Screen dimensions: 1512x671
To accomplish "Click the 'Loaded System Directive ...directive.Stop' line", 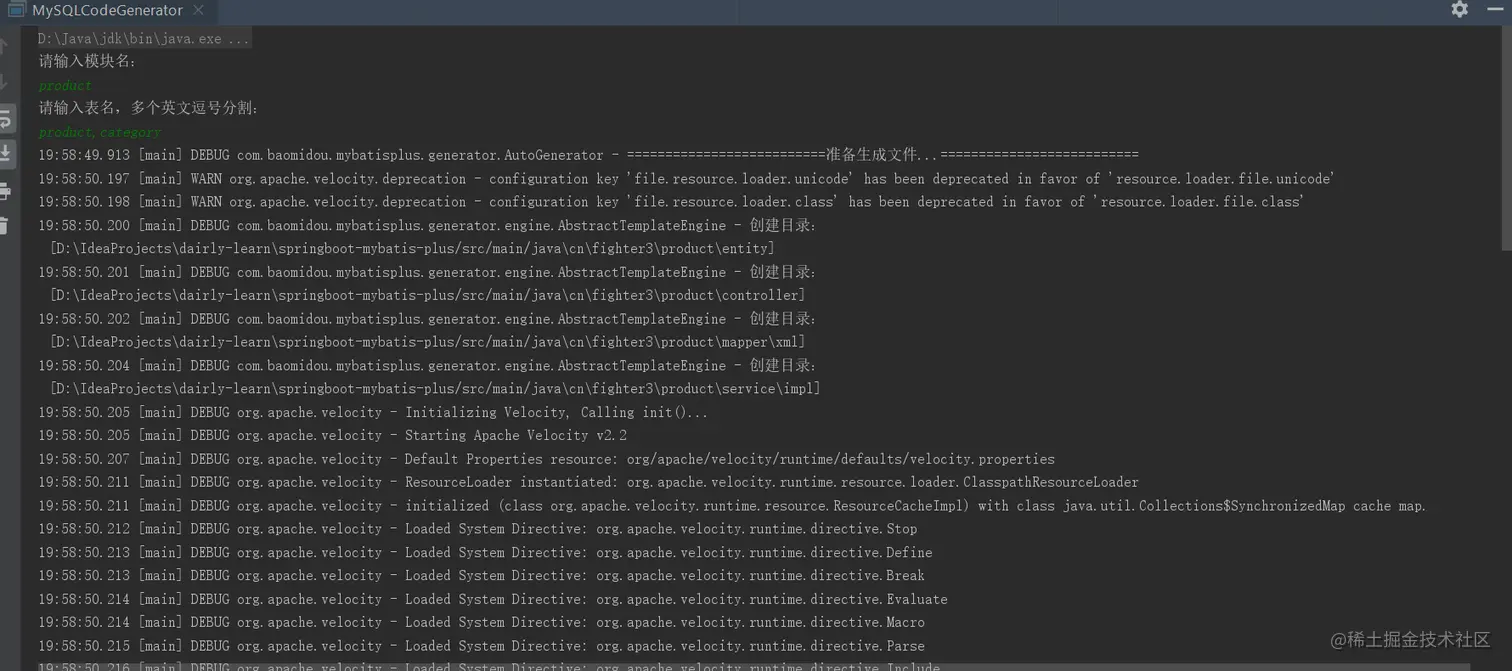I will tap(477, 529).
